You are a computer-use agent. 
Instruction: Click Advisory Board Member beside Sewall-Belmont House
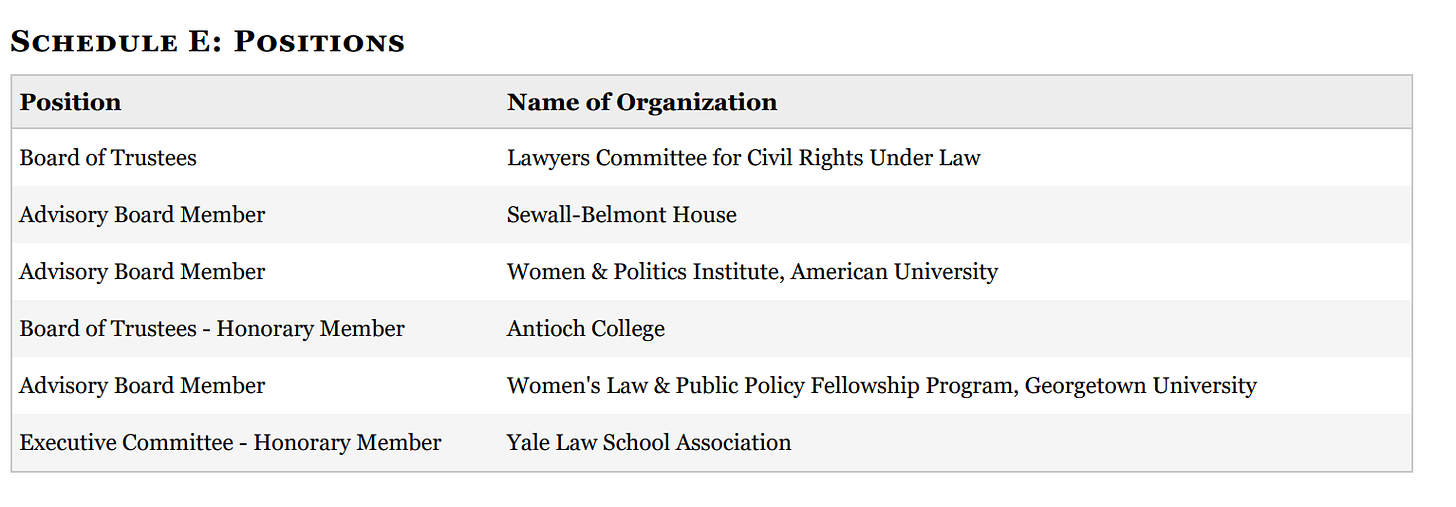pos(142,215)
